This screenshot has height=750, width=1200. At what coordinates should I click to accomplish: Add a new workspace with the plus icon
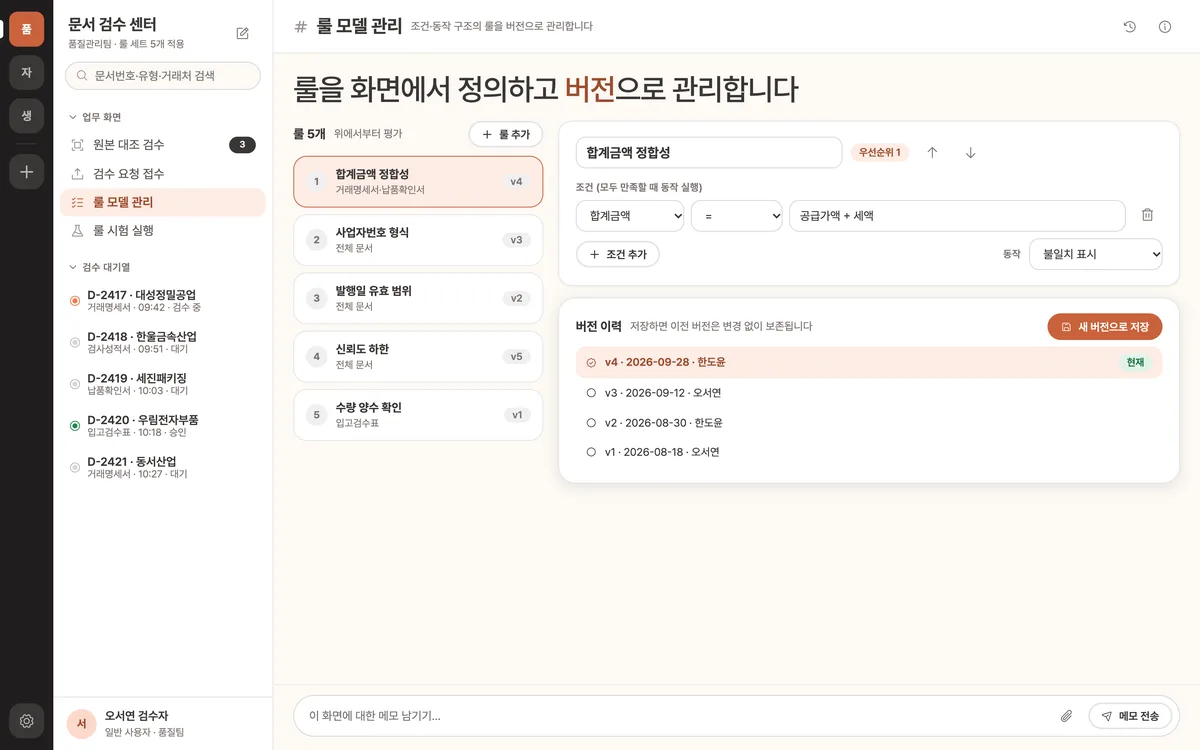pyautogui.click(x=26, y=172)
